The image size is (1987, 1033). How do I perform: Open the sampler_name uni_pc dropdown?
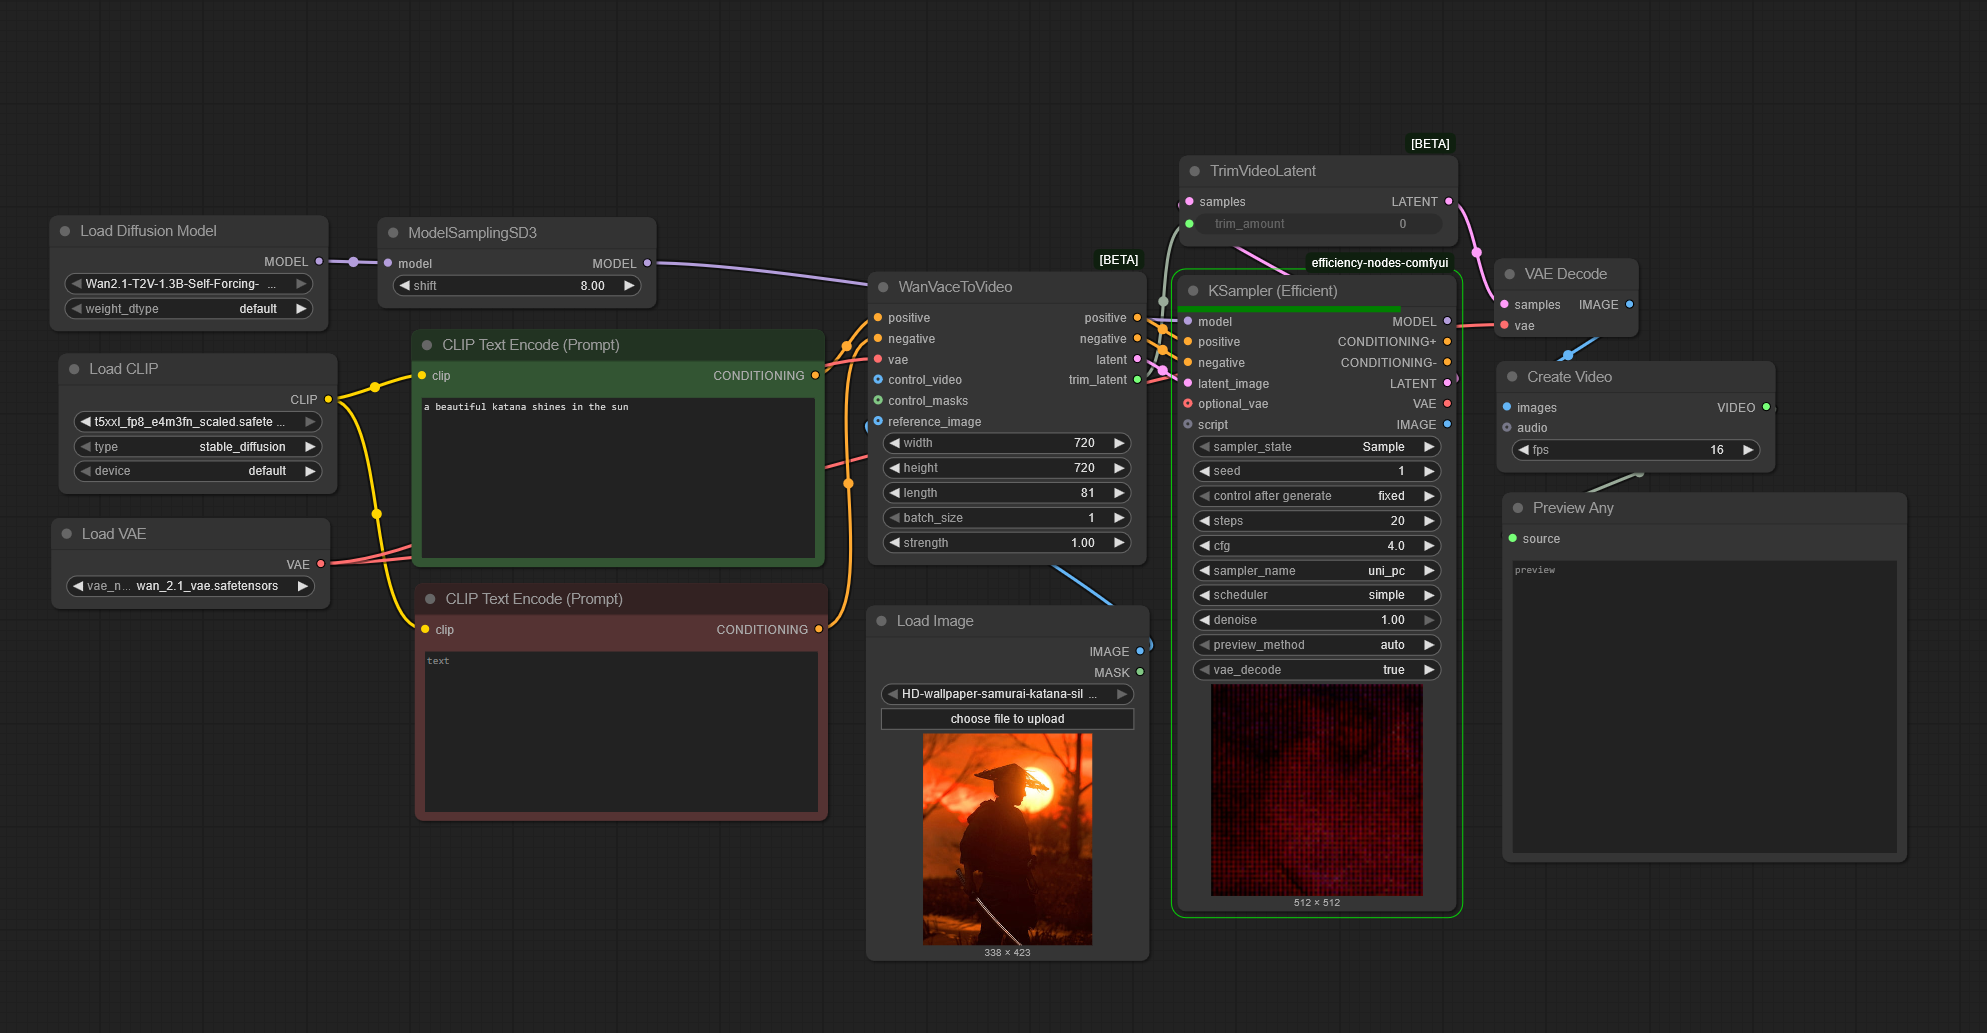pos(1316,571)
